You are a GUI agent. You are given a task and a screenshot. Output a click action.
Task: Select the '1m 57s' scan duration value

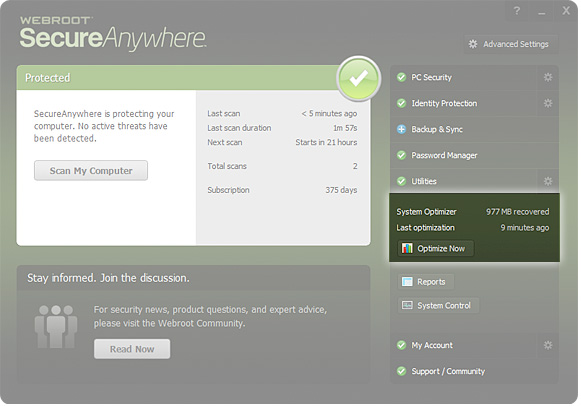point(345,128)
